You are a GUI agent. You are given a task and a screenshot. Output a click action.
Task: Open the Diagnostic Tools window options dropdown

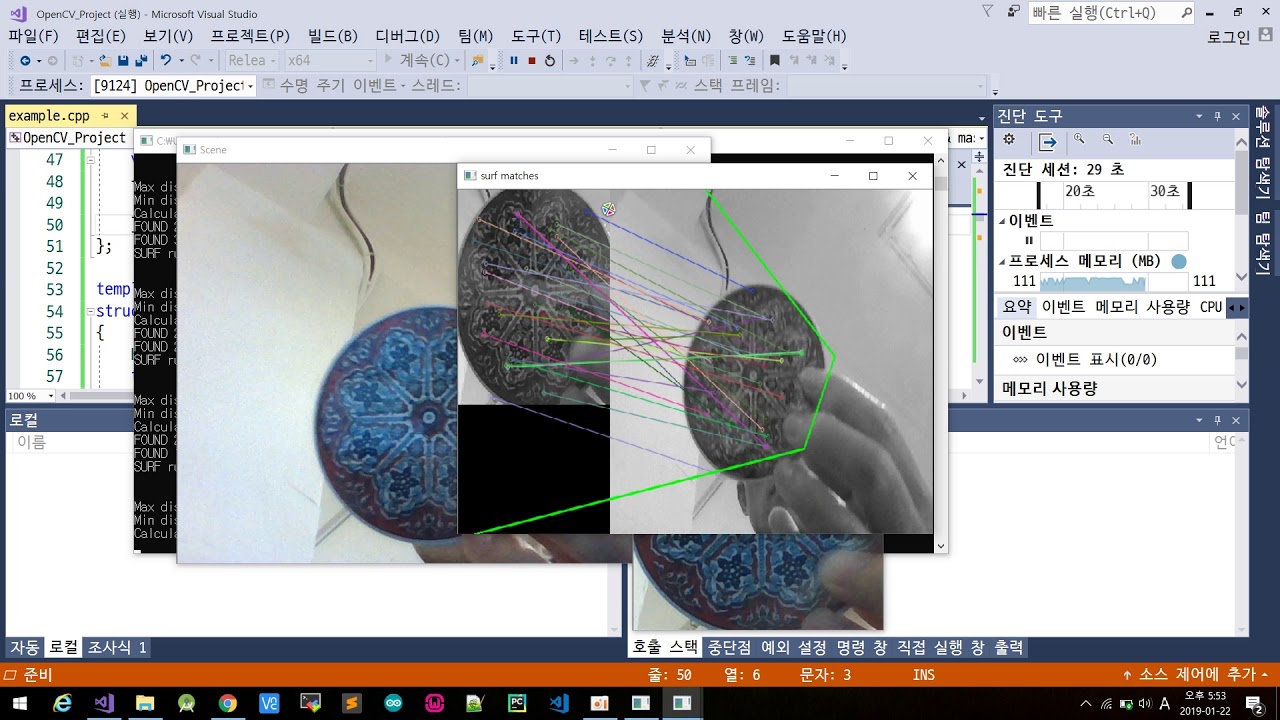tap(1199, 116)
